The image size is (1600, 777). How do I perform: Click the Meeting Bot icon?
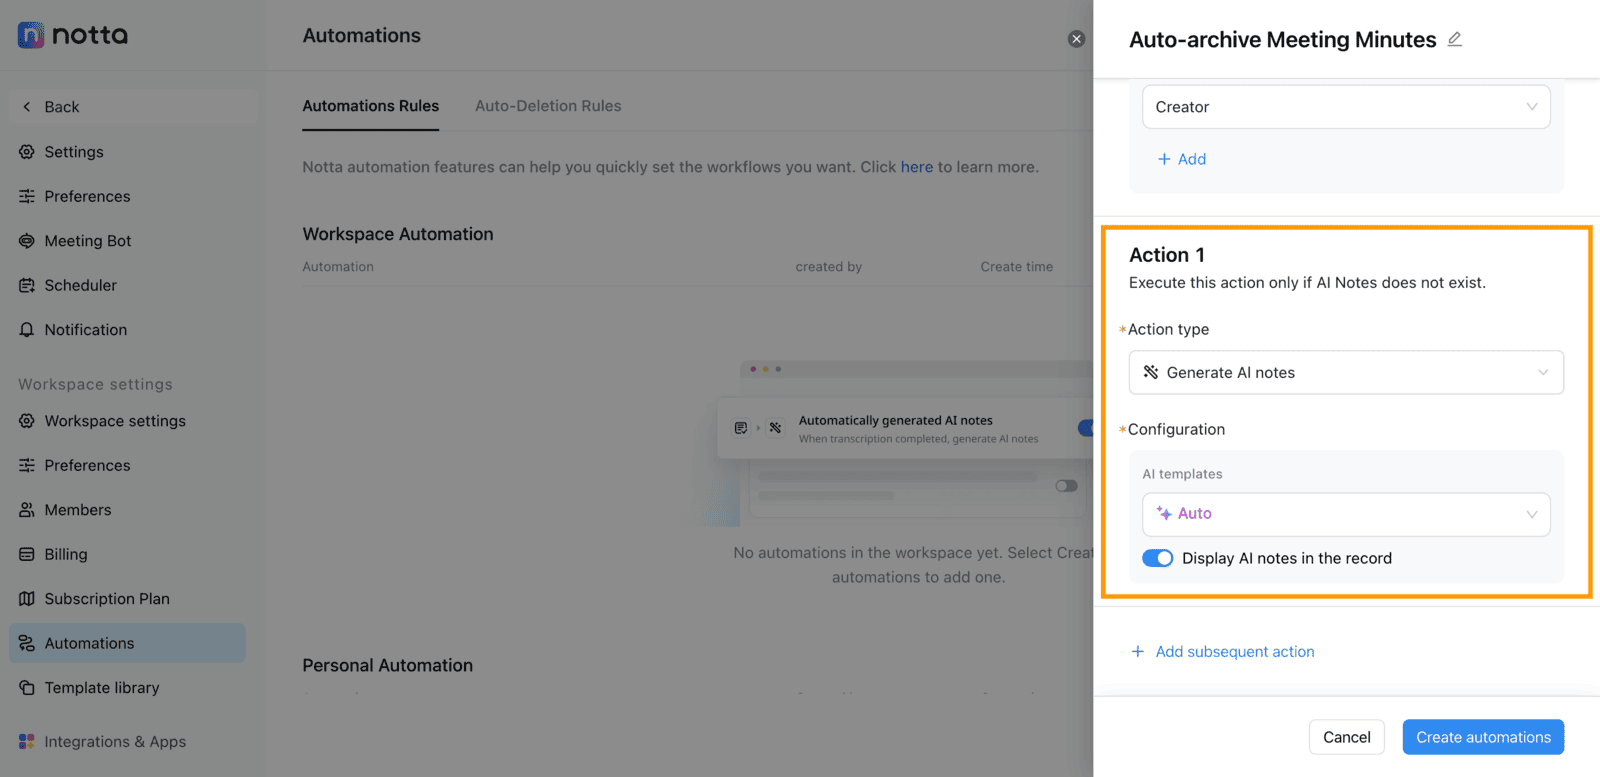coord(27,241)
